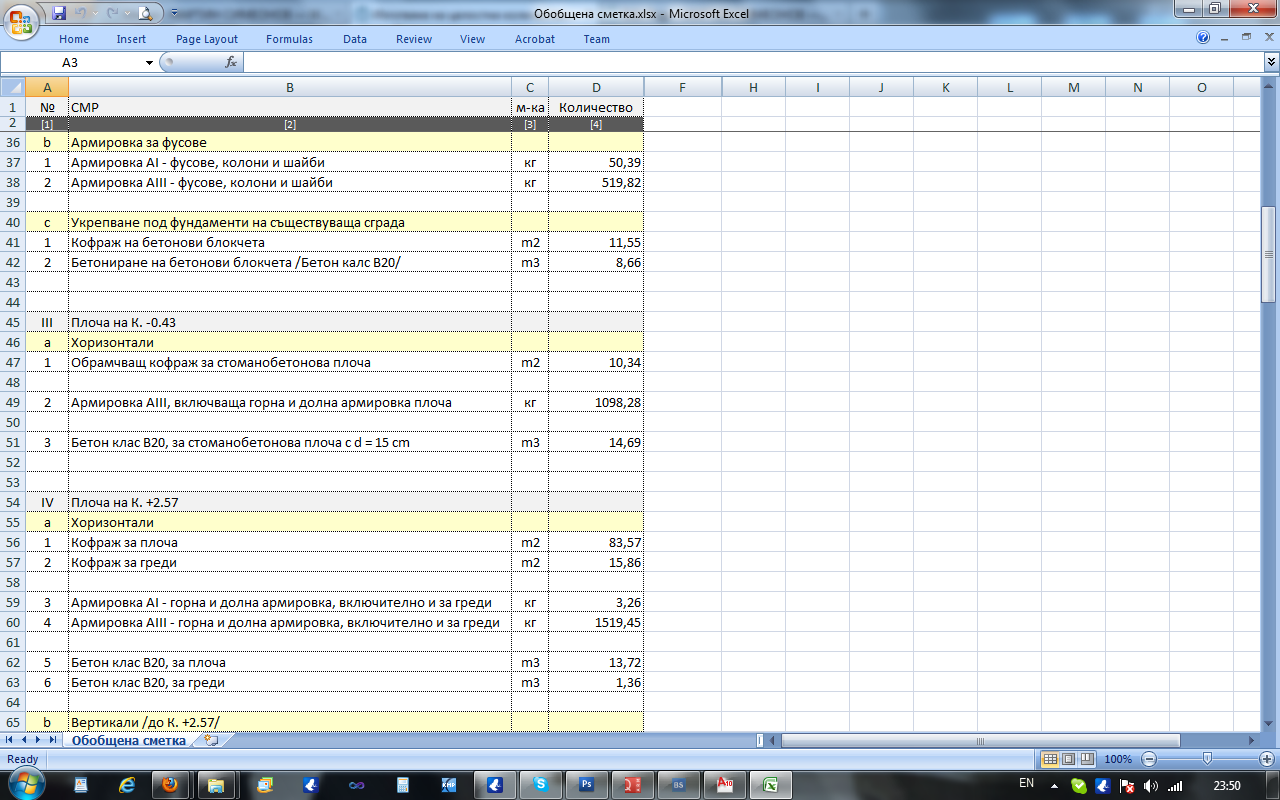The image size is (1280, 800).
Task: Expand the formula bar
Action: (1271, 62)
